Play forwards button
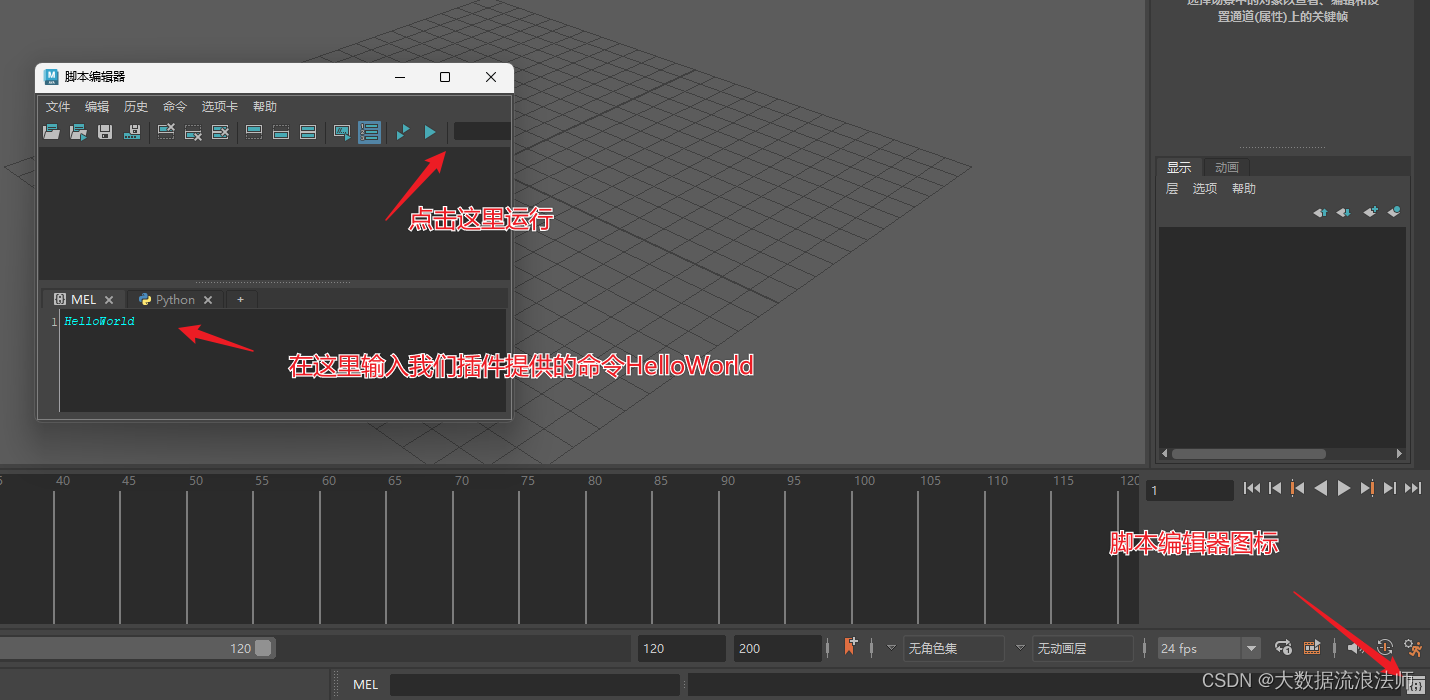The image size is (1430, 700). [x=1344, y=488]
